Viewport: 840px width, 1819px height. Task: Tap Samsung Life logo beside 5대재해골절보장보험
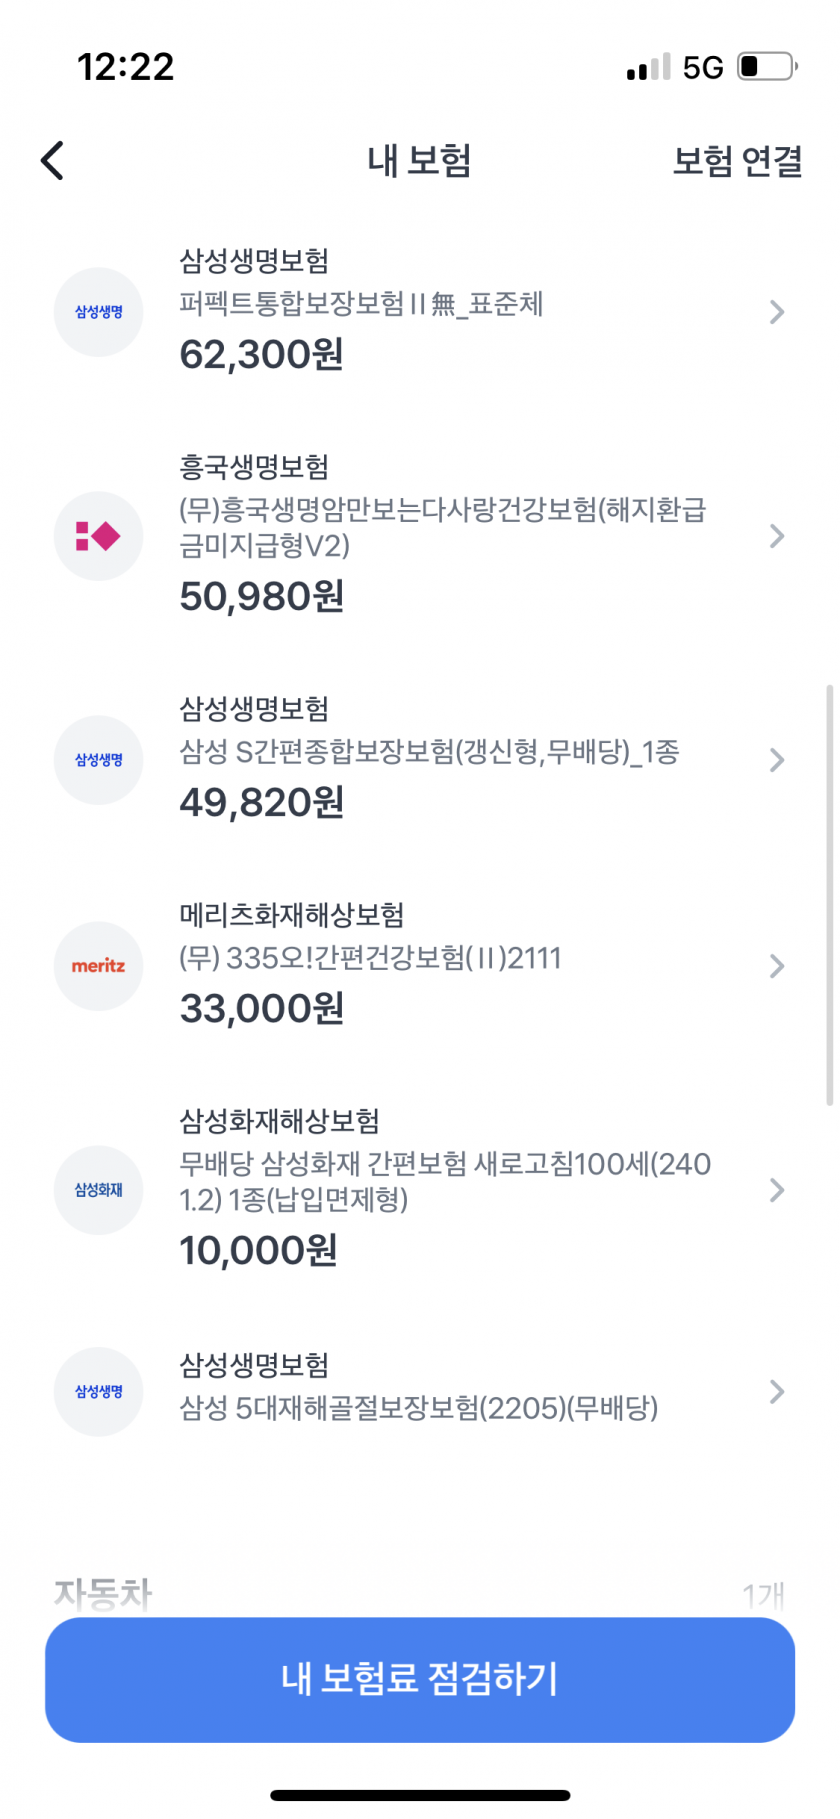98,1392
